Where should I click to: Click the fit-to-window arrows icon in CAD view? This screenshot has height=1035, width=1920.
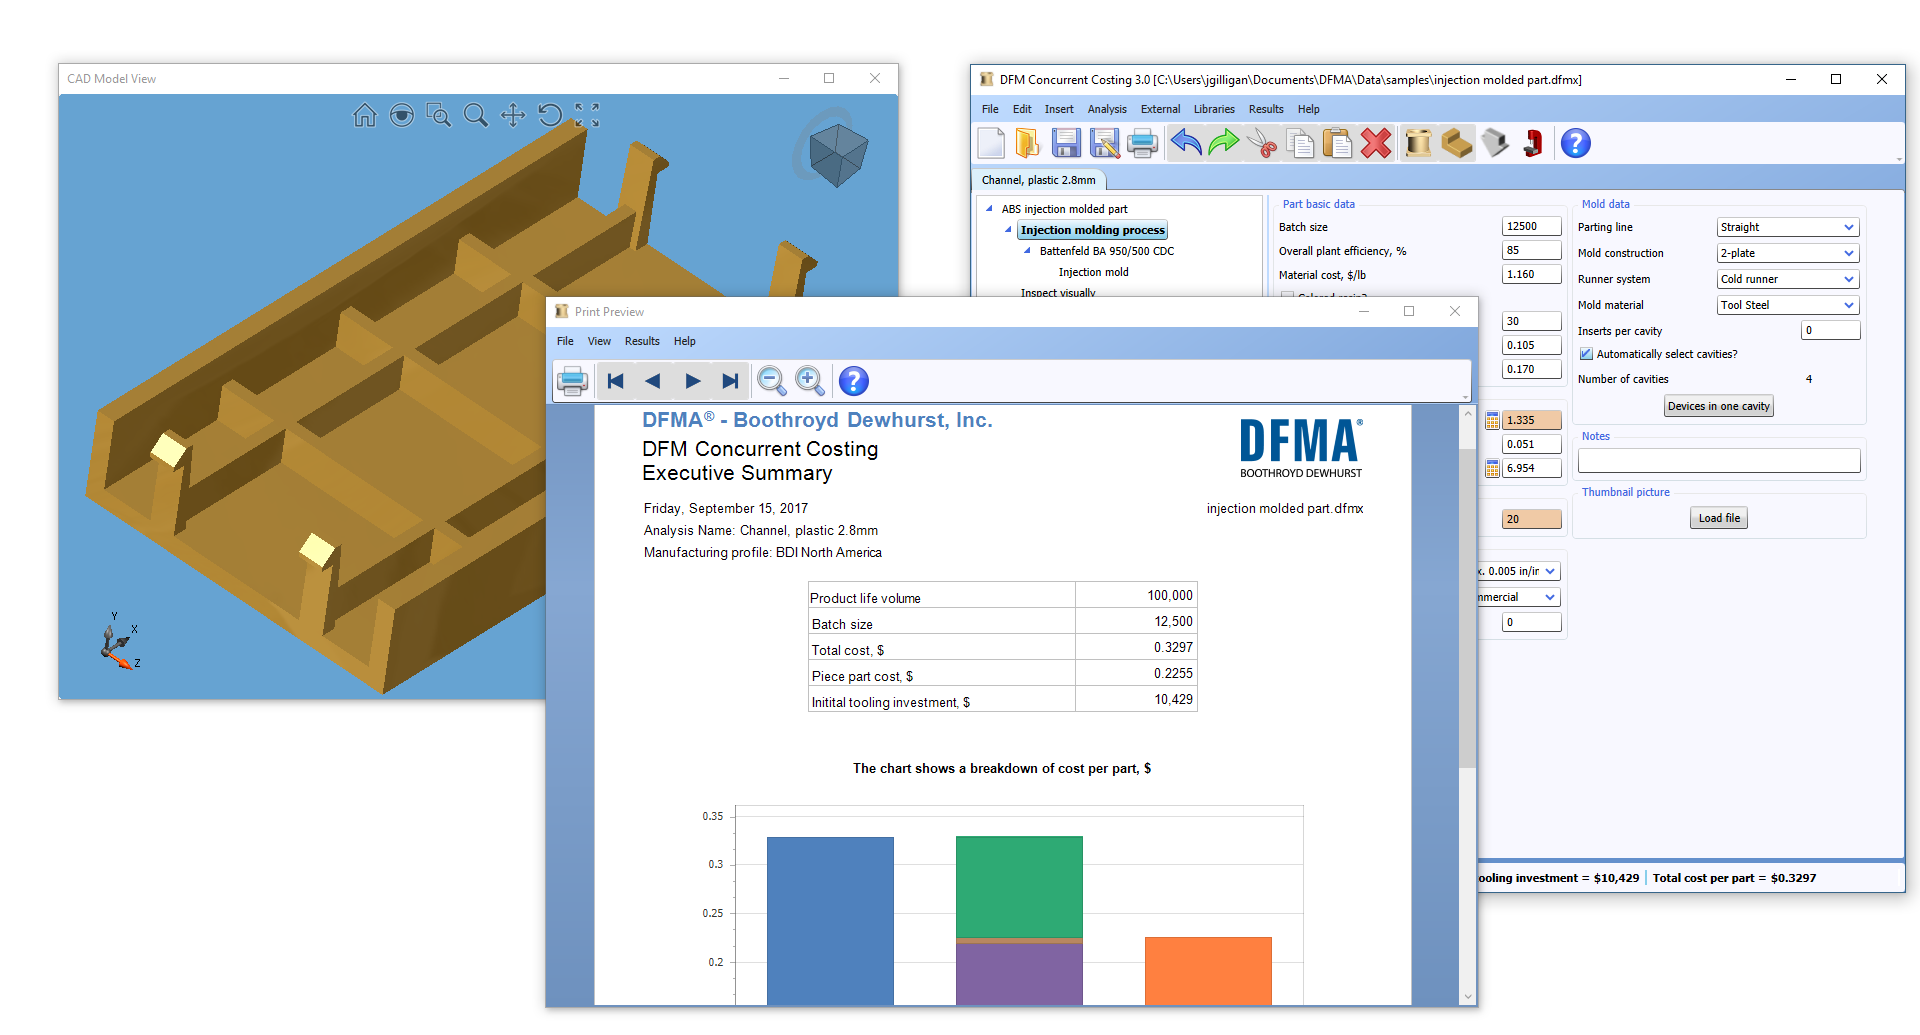(587, 116)
